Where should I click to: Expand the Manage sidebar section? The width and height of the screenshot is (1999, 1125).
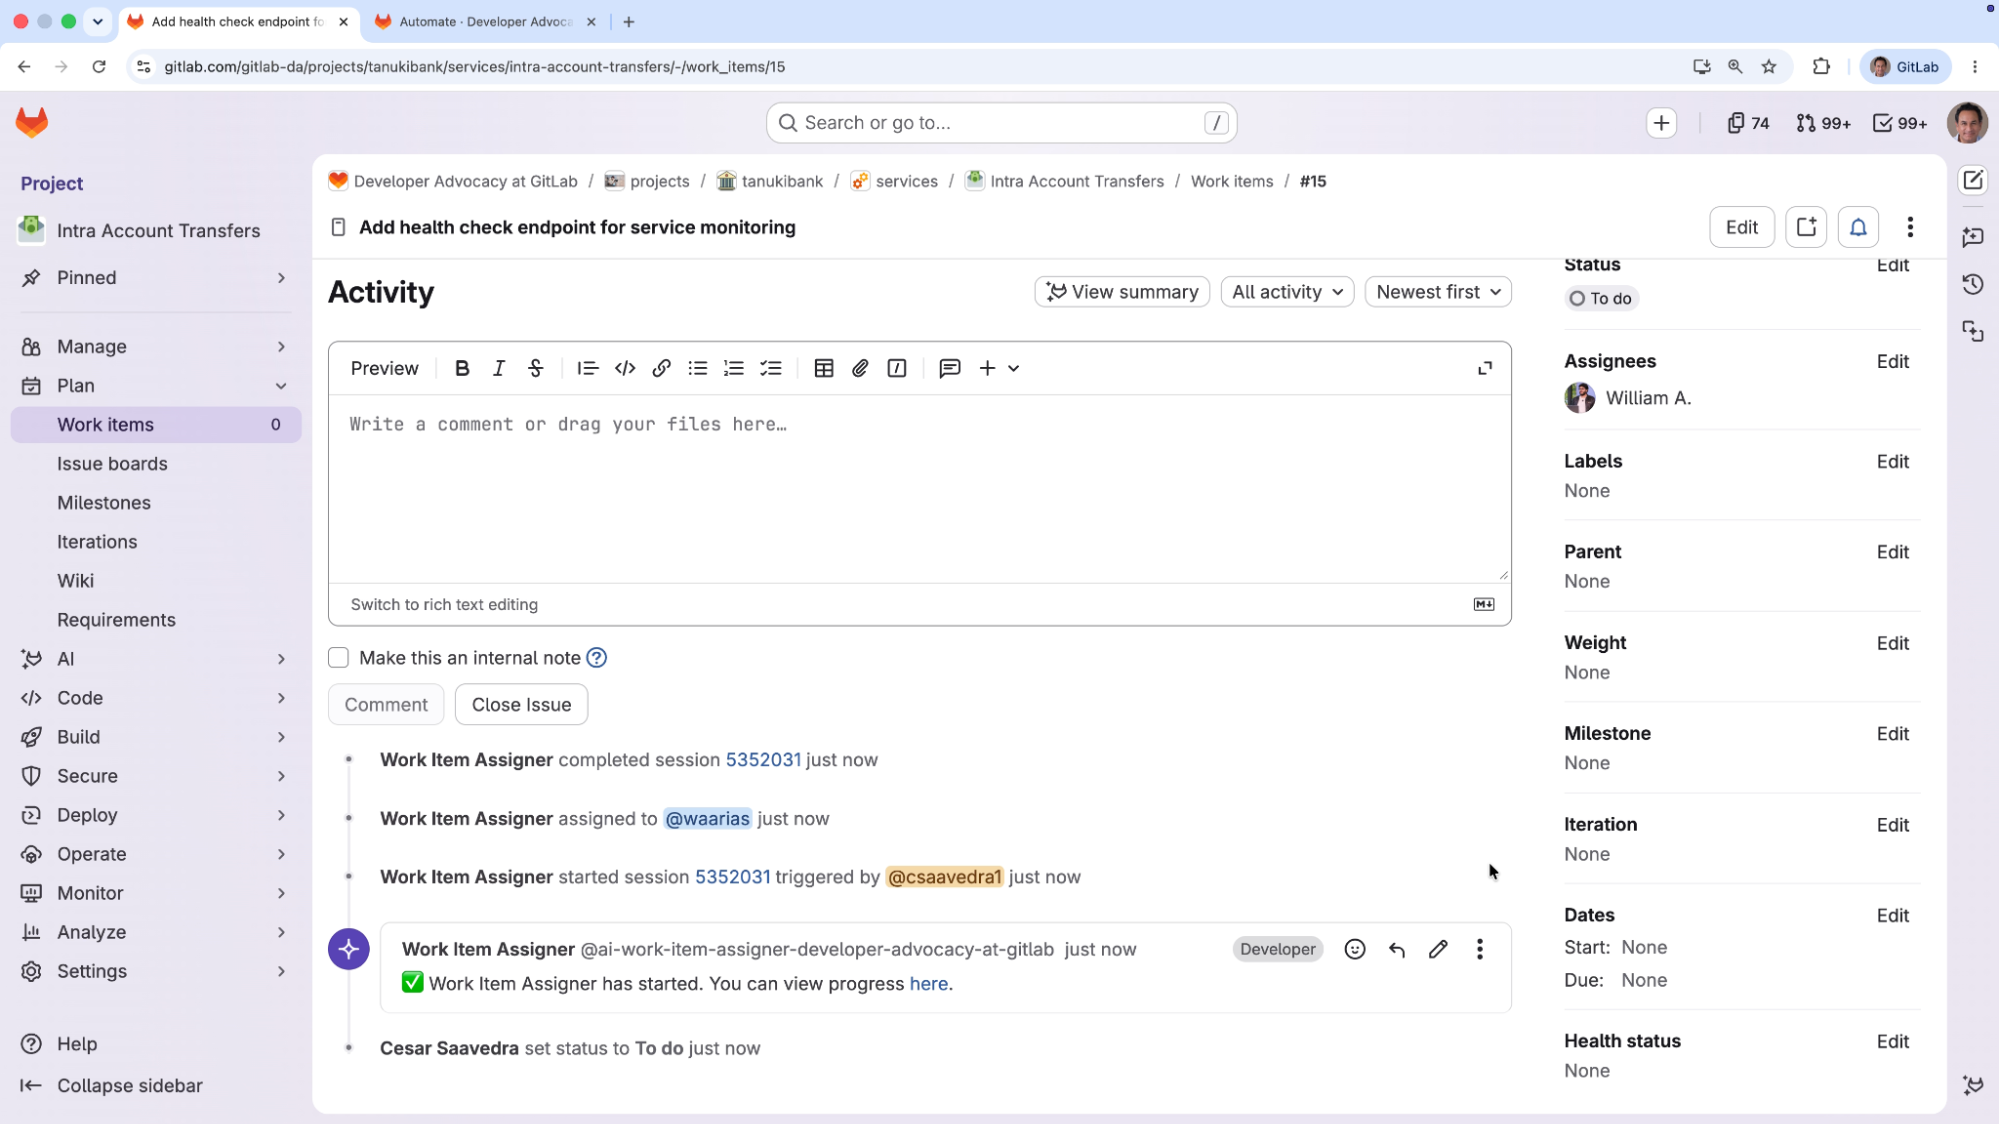pos(156,347)
